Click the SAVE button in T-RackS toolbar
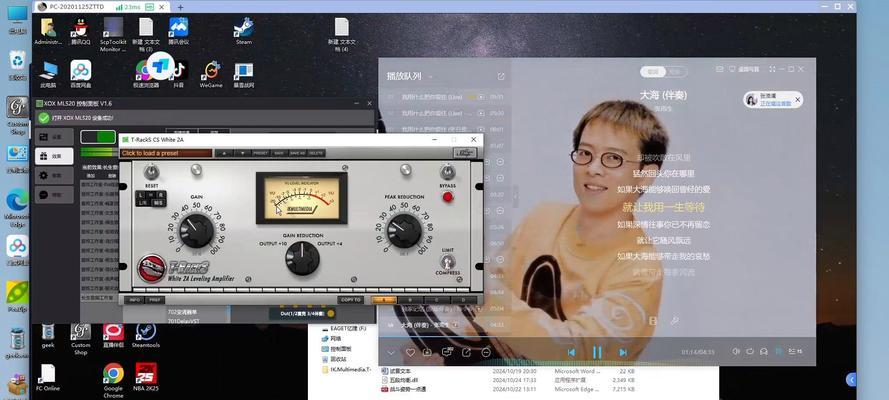This screenshot has height=400, width=889. (x=279, y=153)
